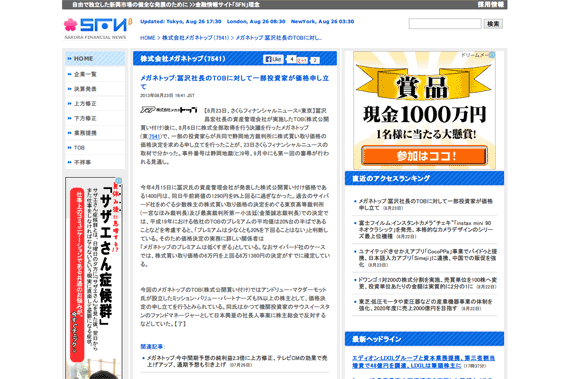This screenshot has width=570, height=379.
Task: Focus the search input field
Action: tap(445, 24)
